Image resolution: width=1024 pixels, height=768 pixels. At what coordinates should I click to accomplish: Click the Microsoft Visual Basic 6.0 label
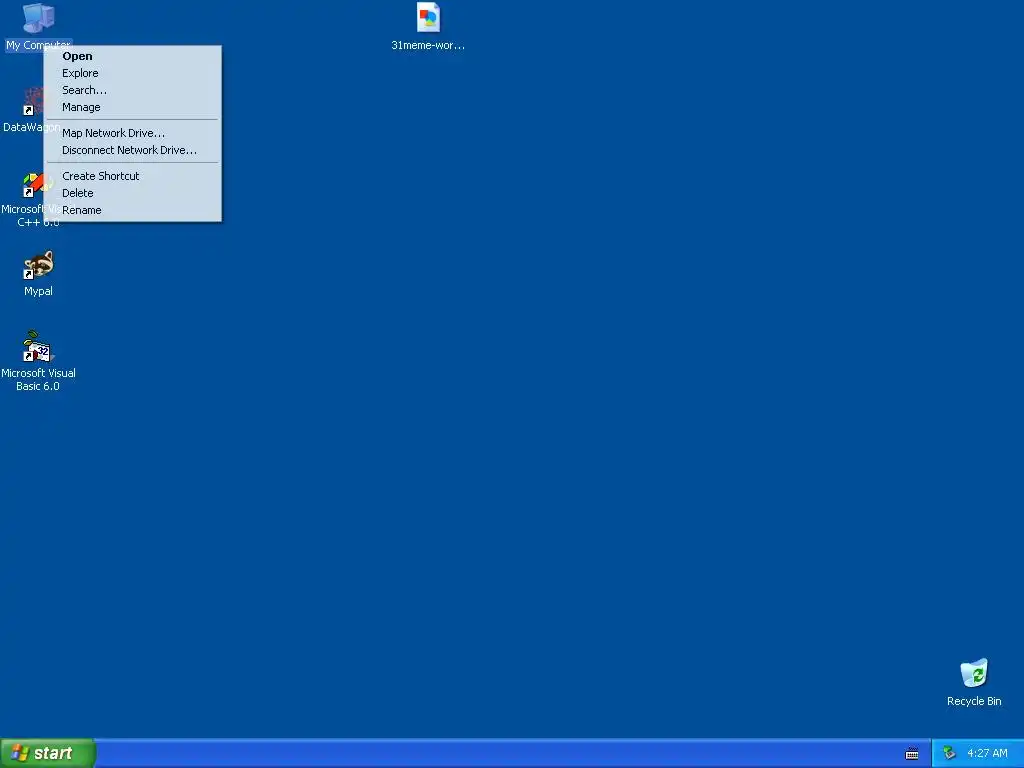point(38,379)
